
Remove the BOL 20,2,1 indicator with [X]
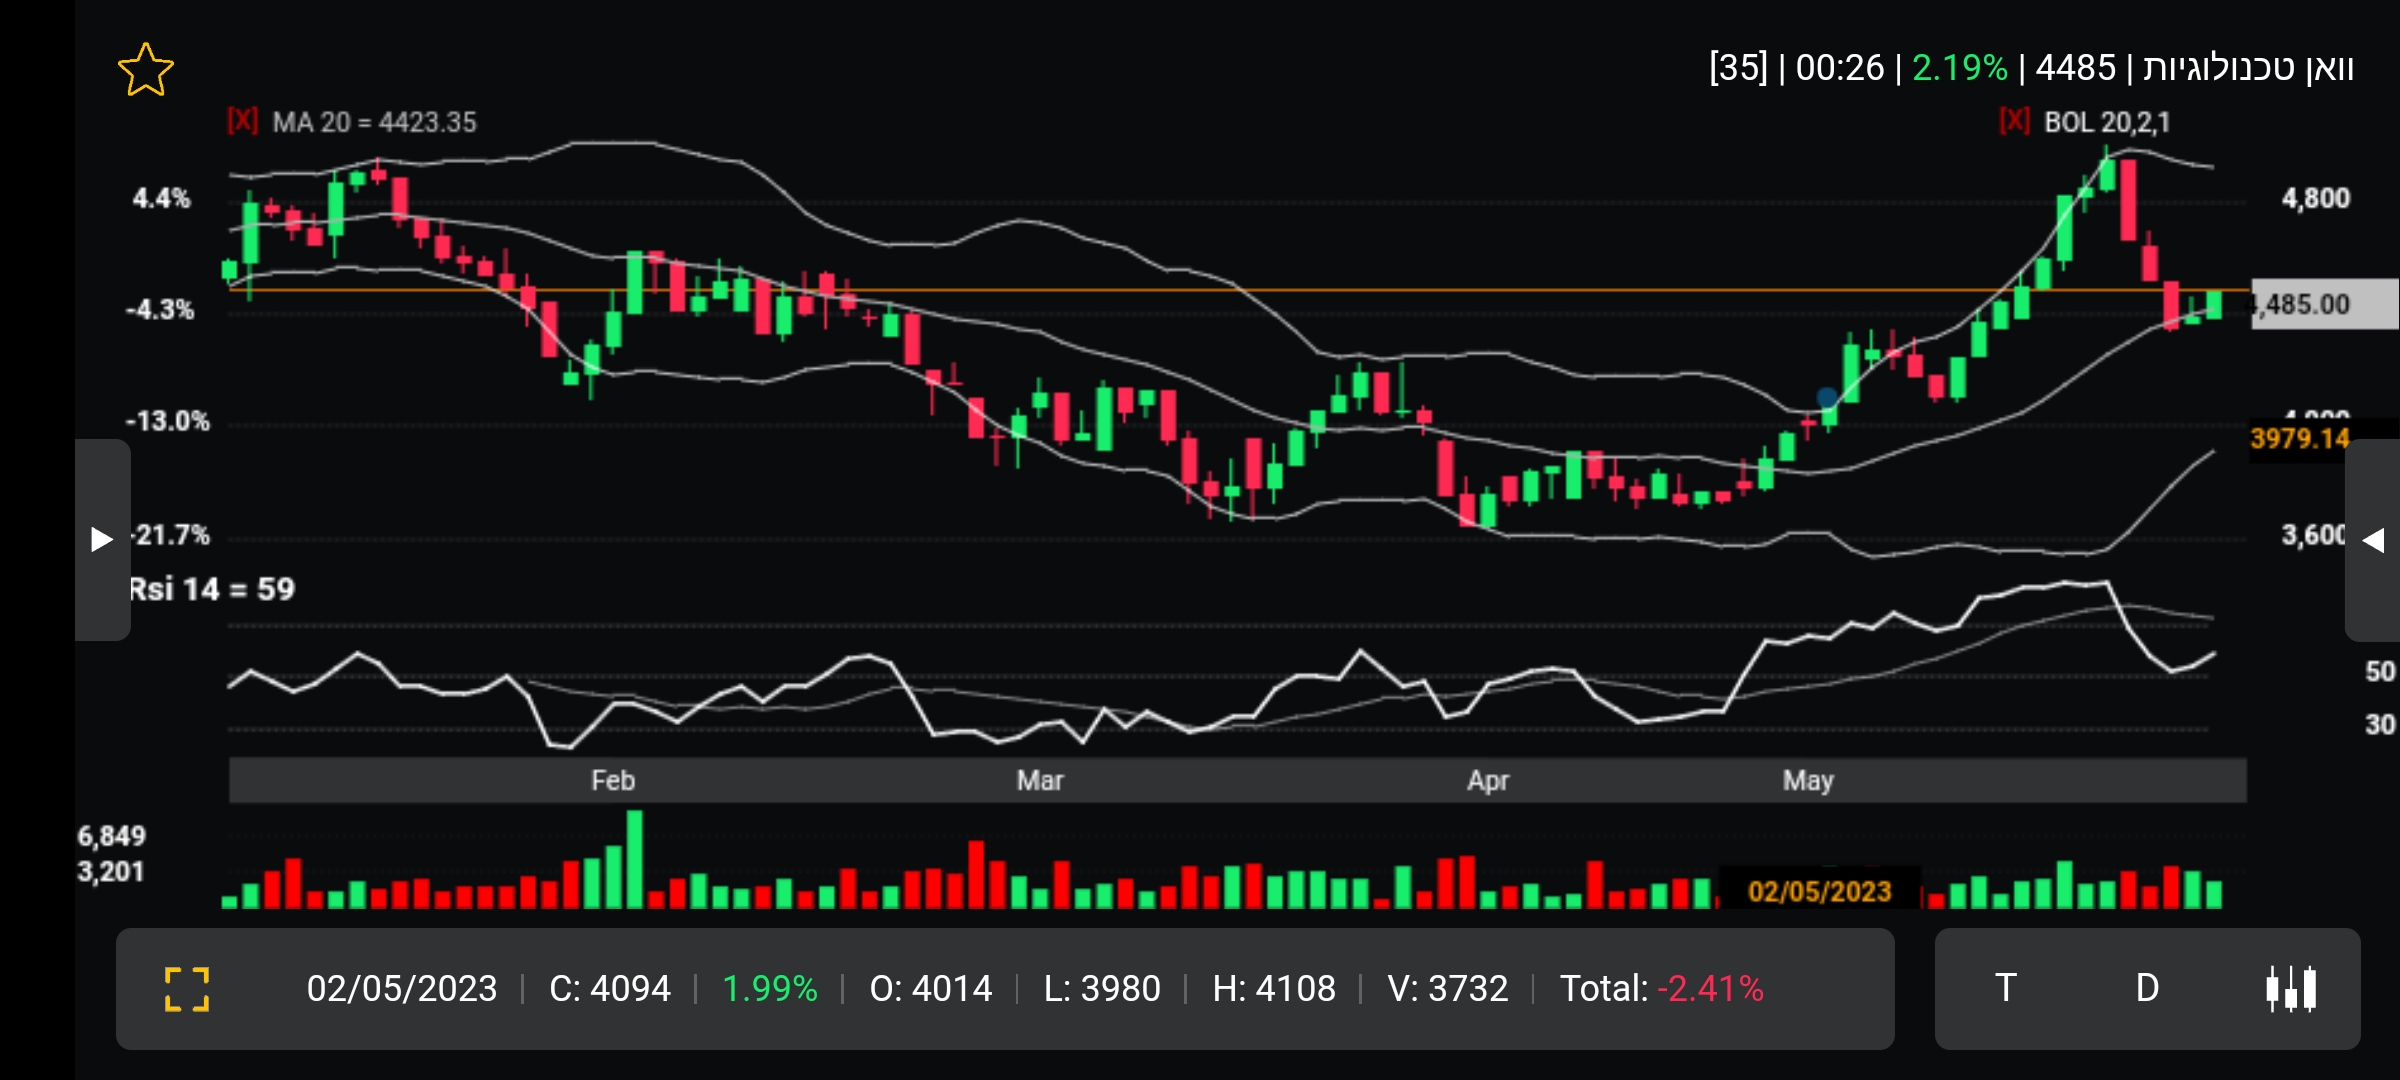[x=2014, y=122]
